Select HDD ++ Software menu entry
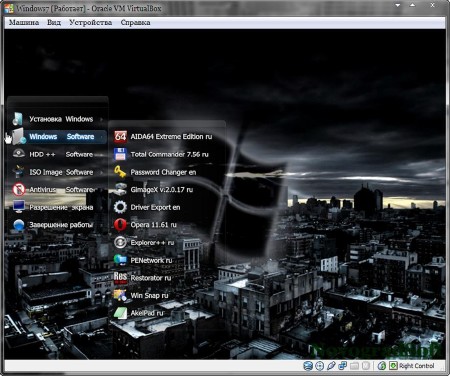 point(57,154)
